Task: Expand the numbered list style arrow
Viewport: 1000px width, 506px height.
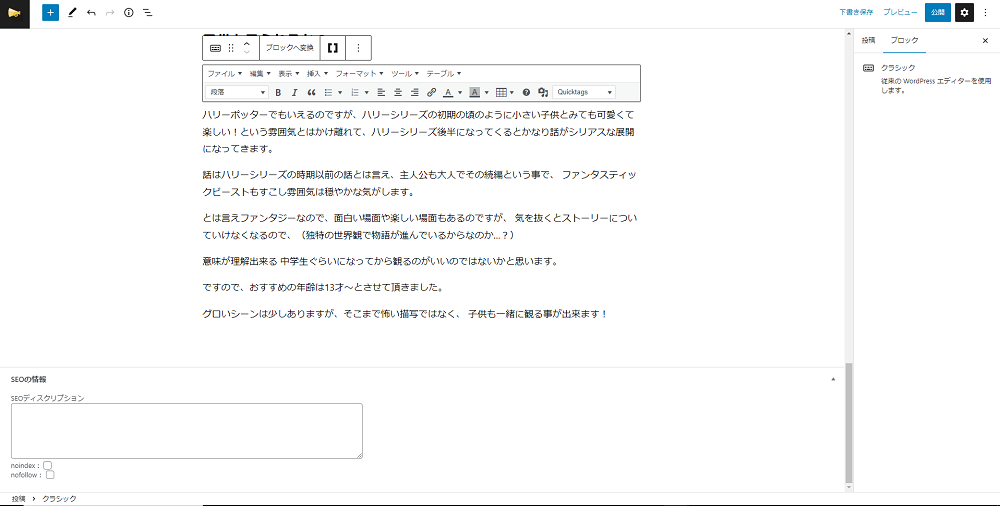Action: click(x=367, y=93)
